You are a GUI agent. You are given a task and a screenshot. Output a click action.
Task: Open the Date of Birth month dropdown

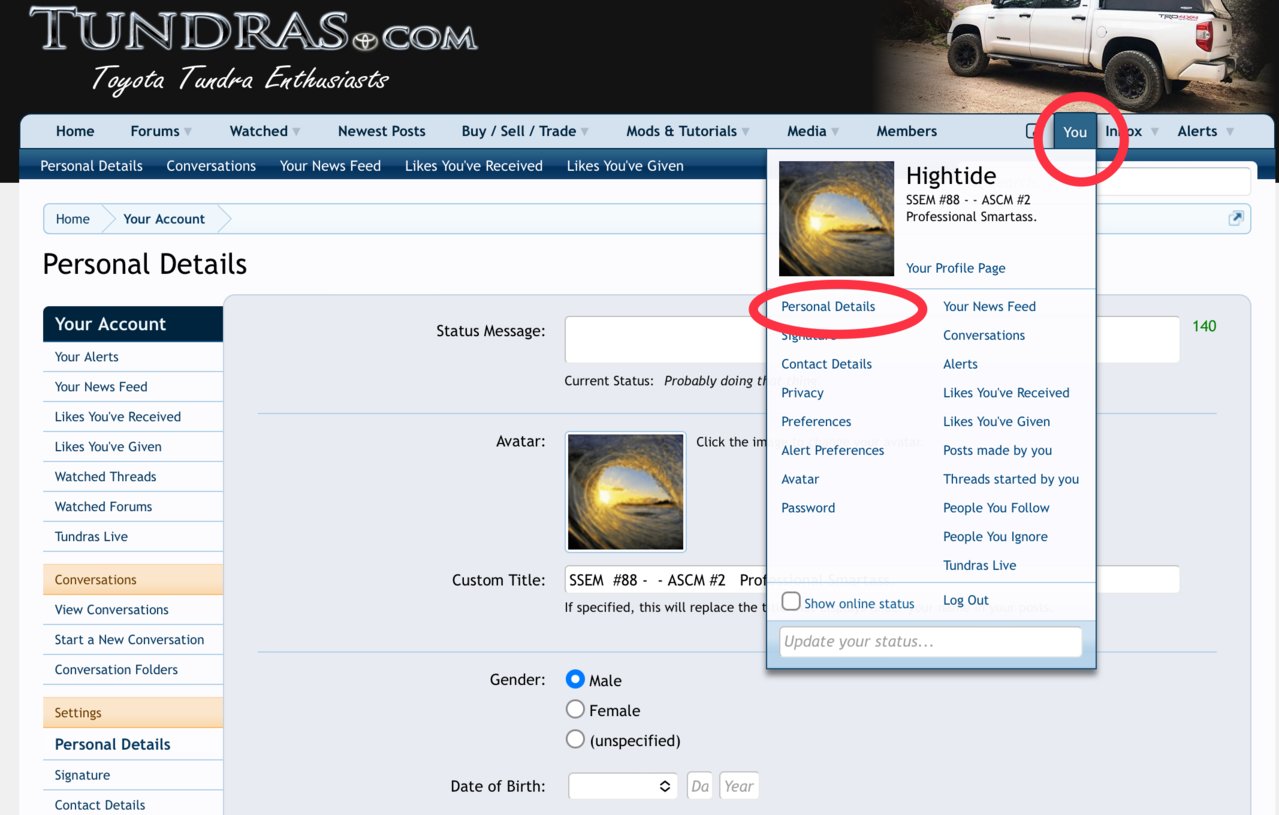coord(623,786)
